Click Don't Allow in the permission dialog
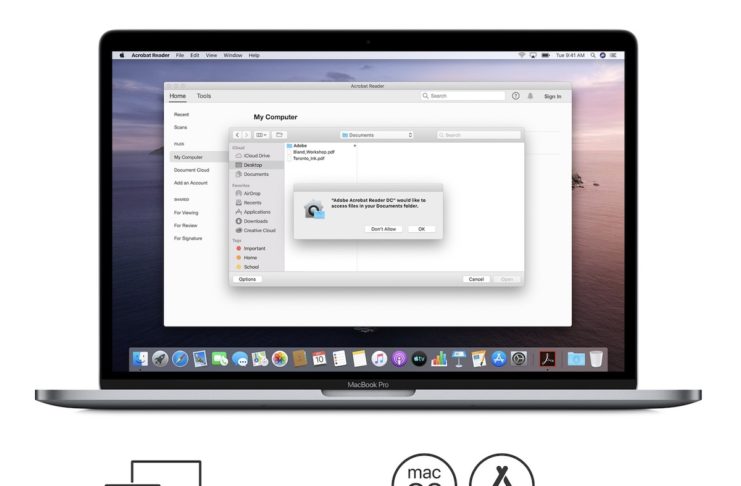 (383, 229)
